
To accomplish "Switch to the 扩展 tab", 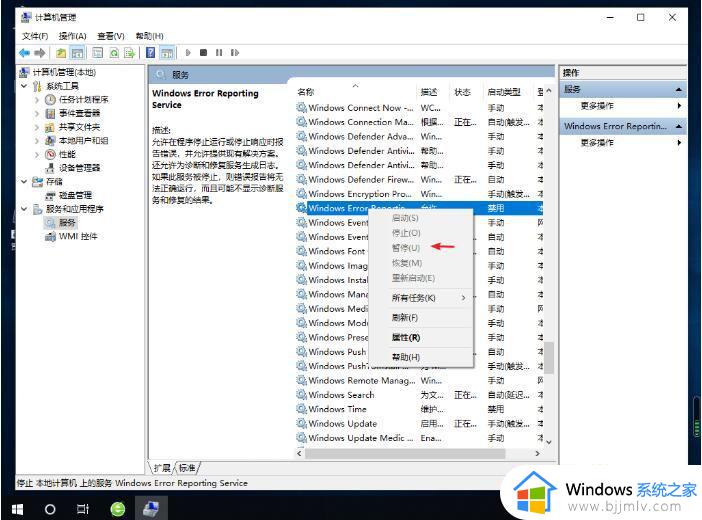I will click(x=162, y=468).
